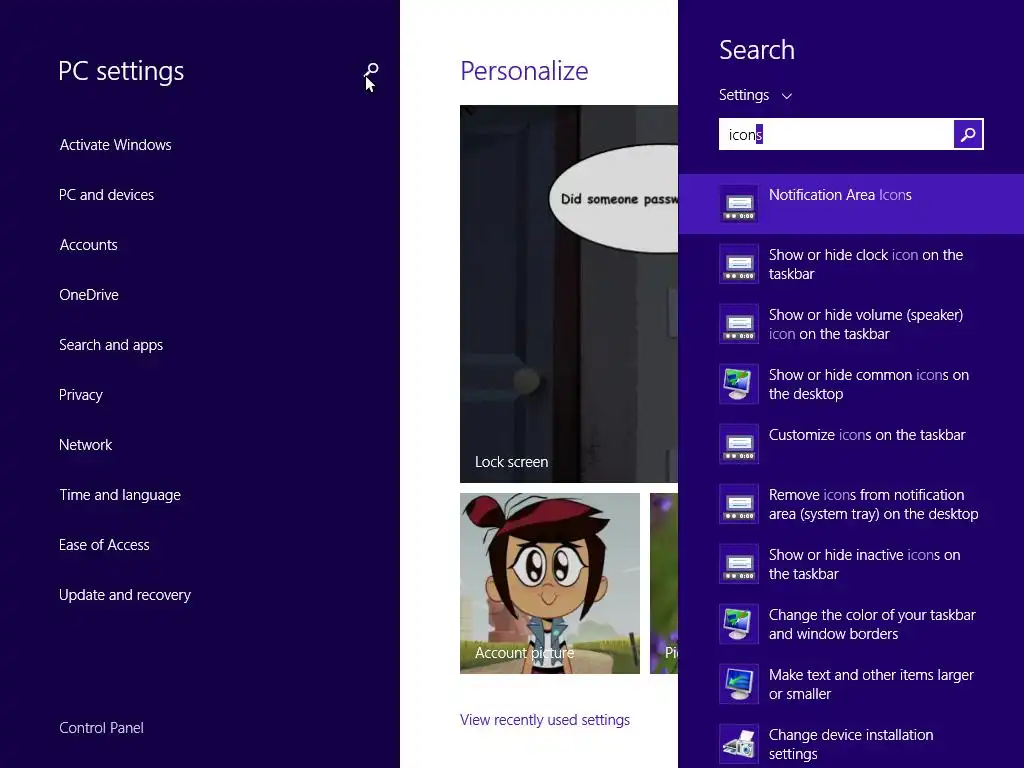The image size is (1024, 768).
Task: Click the monitor icon for common desktop icons result
Action: pyautogui.click(x=739, y=384)
